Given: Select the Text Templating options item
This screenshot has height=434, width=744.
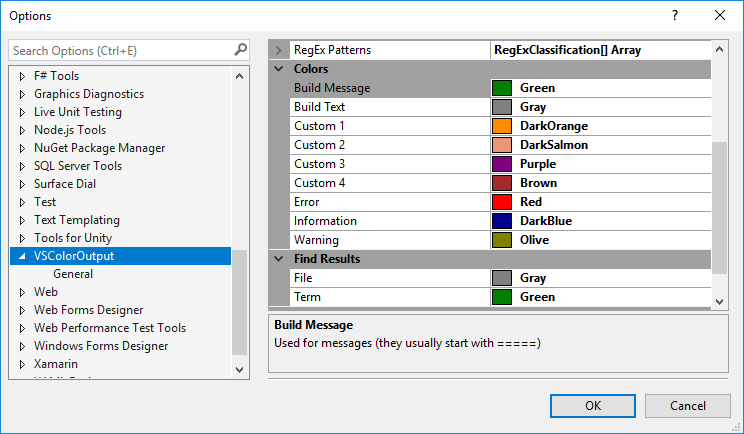Looking at the screenshot, I should click(x=76, y=220).
